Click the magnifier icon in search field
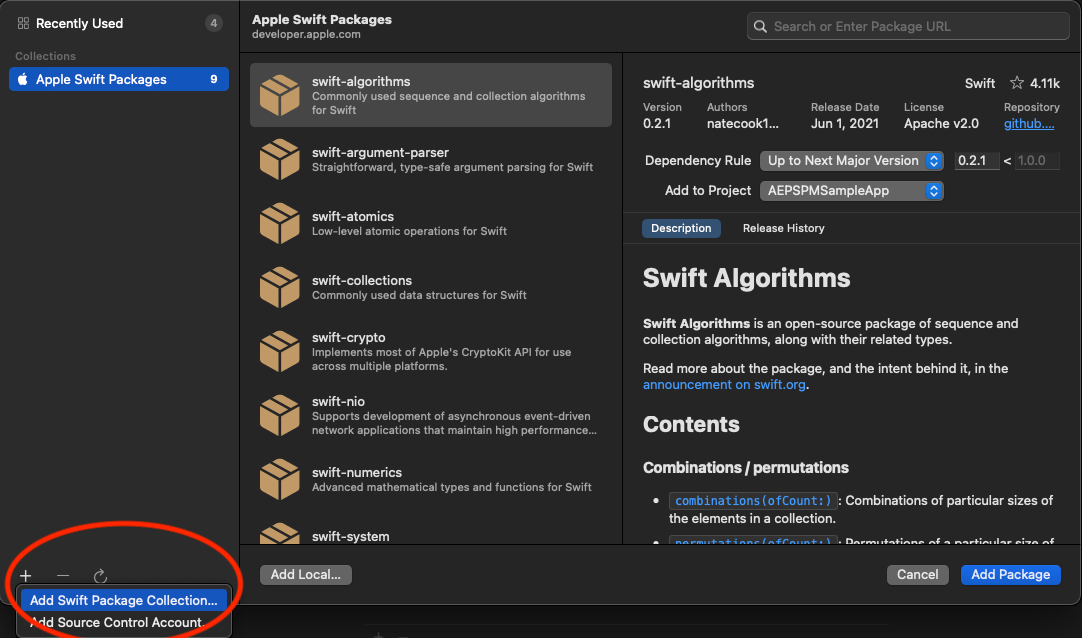This screenshot has height=638, width=1082. tap(760, 26)
